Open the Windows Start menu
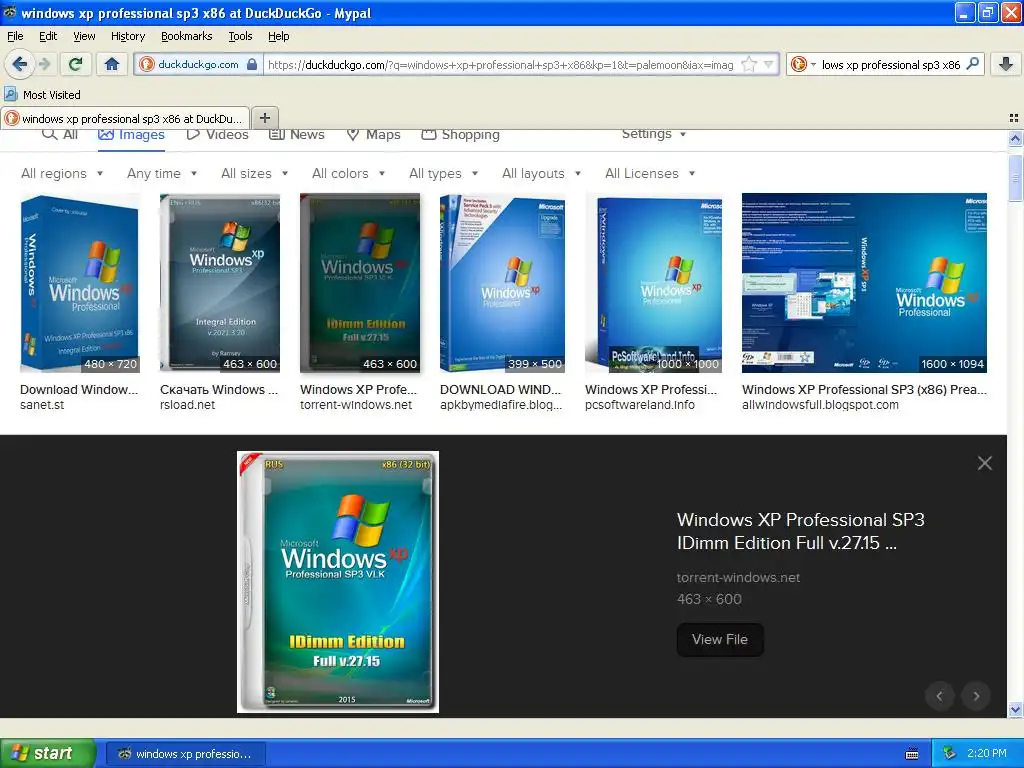The height and width of the screenshot is (768, 1024). click(48, 753)
